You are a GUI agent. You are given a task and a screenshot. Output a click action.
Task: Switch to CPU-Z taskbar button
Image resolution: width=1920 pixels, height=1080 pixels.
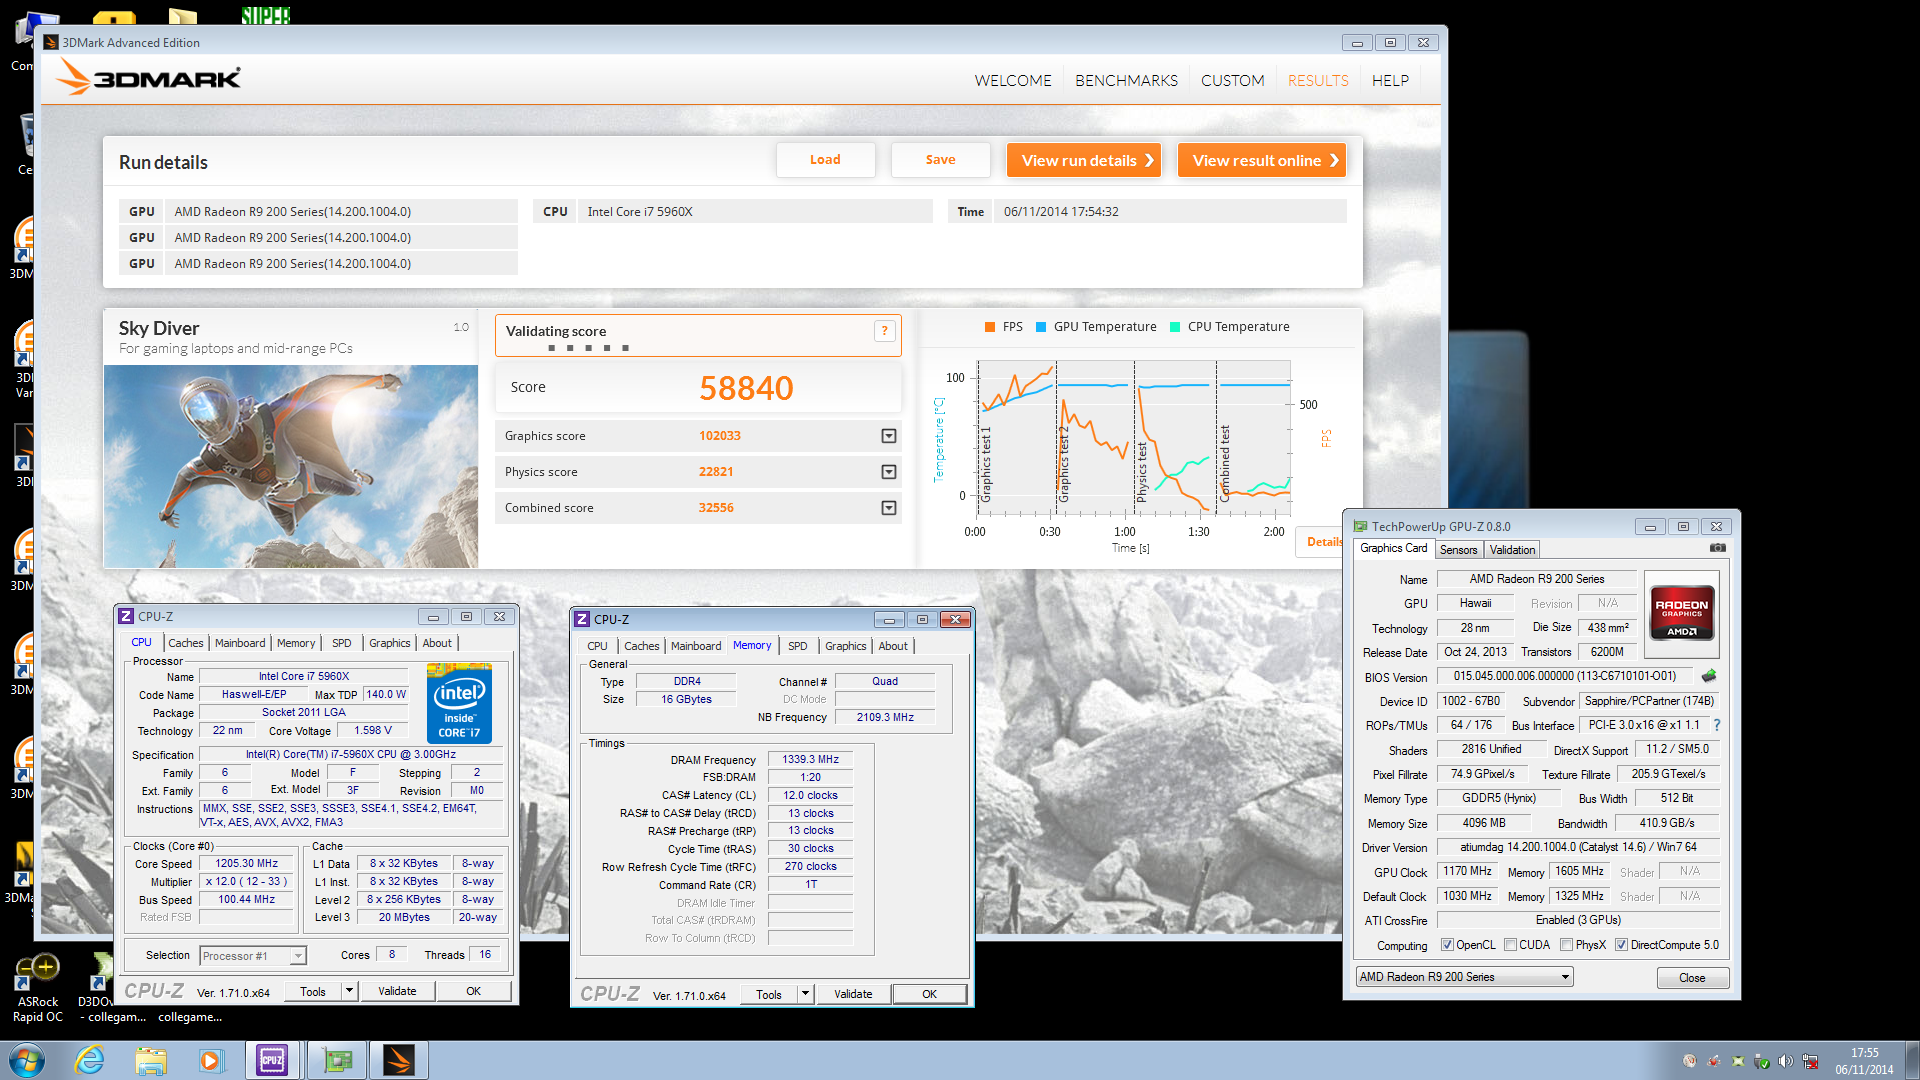tap(272, 1060)
